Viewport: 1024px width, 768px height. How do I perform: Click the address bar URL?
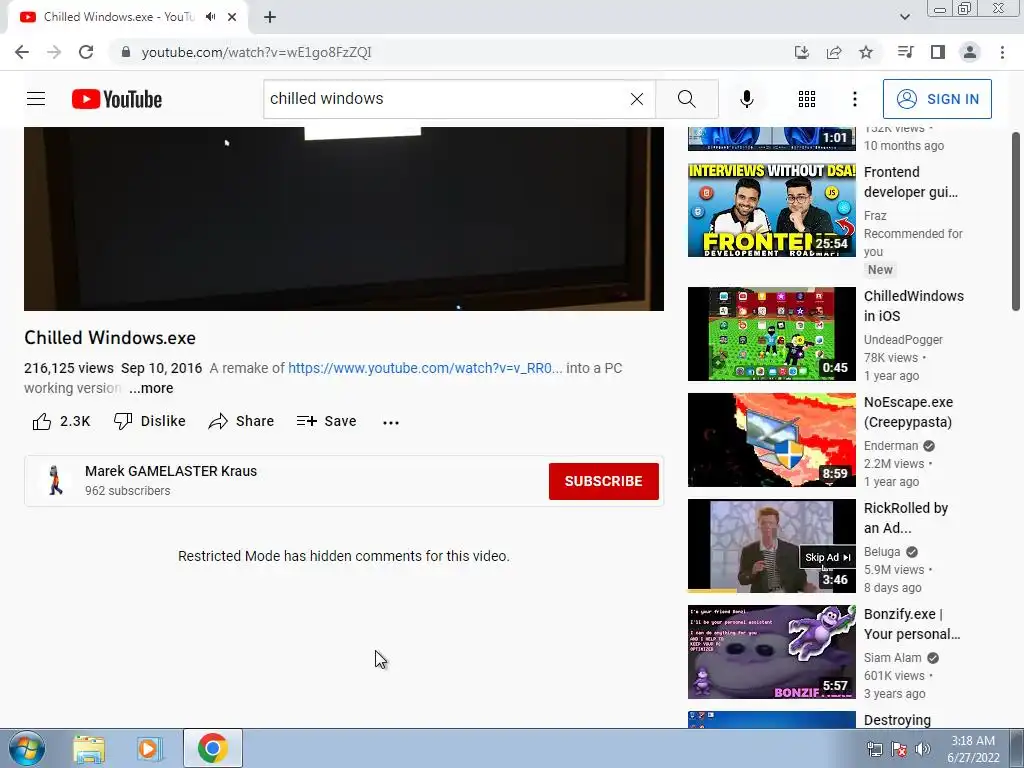pyautogui.click(x=256, y=52)
